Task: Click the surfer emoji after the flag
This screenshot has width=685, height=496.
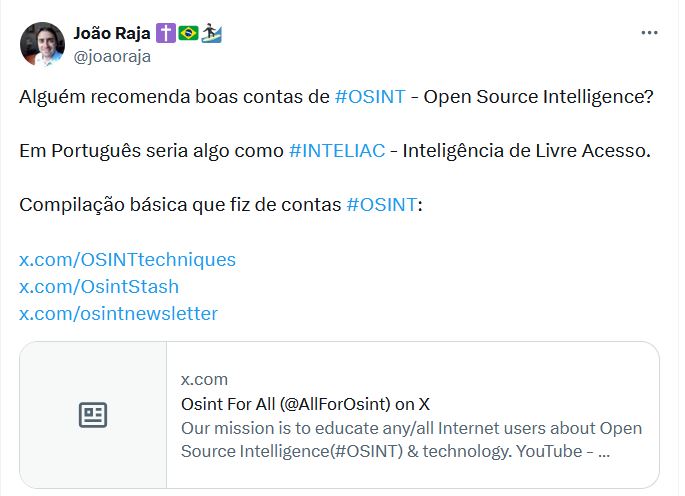Action: pos(211,34)
